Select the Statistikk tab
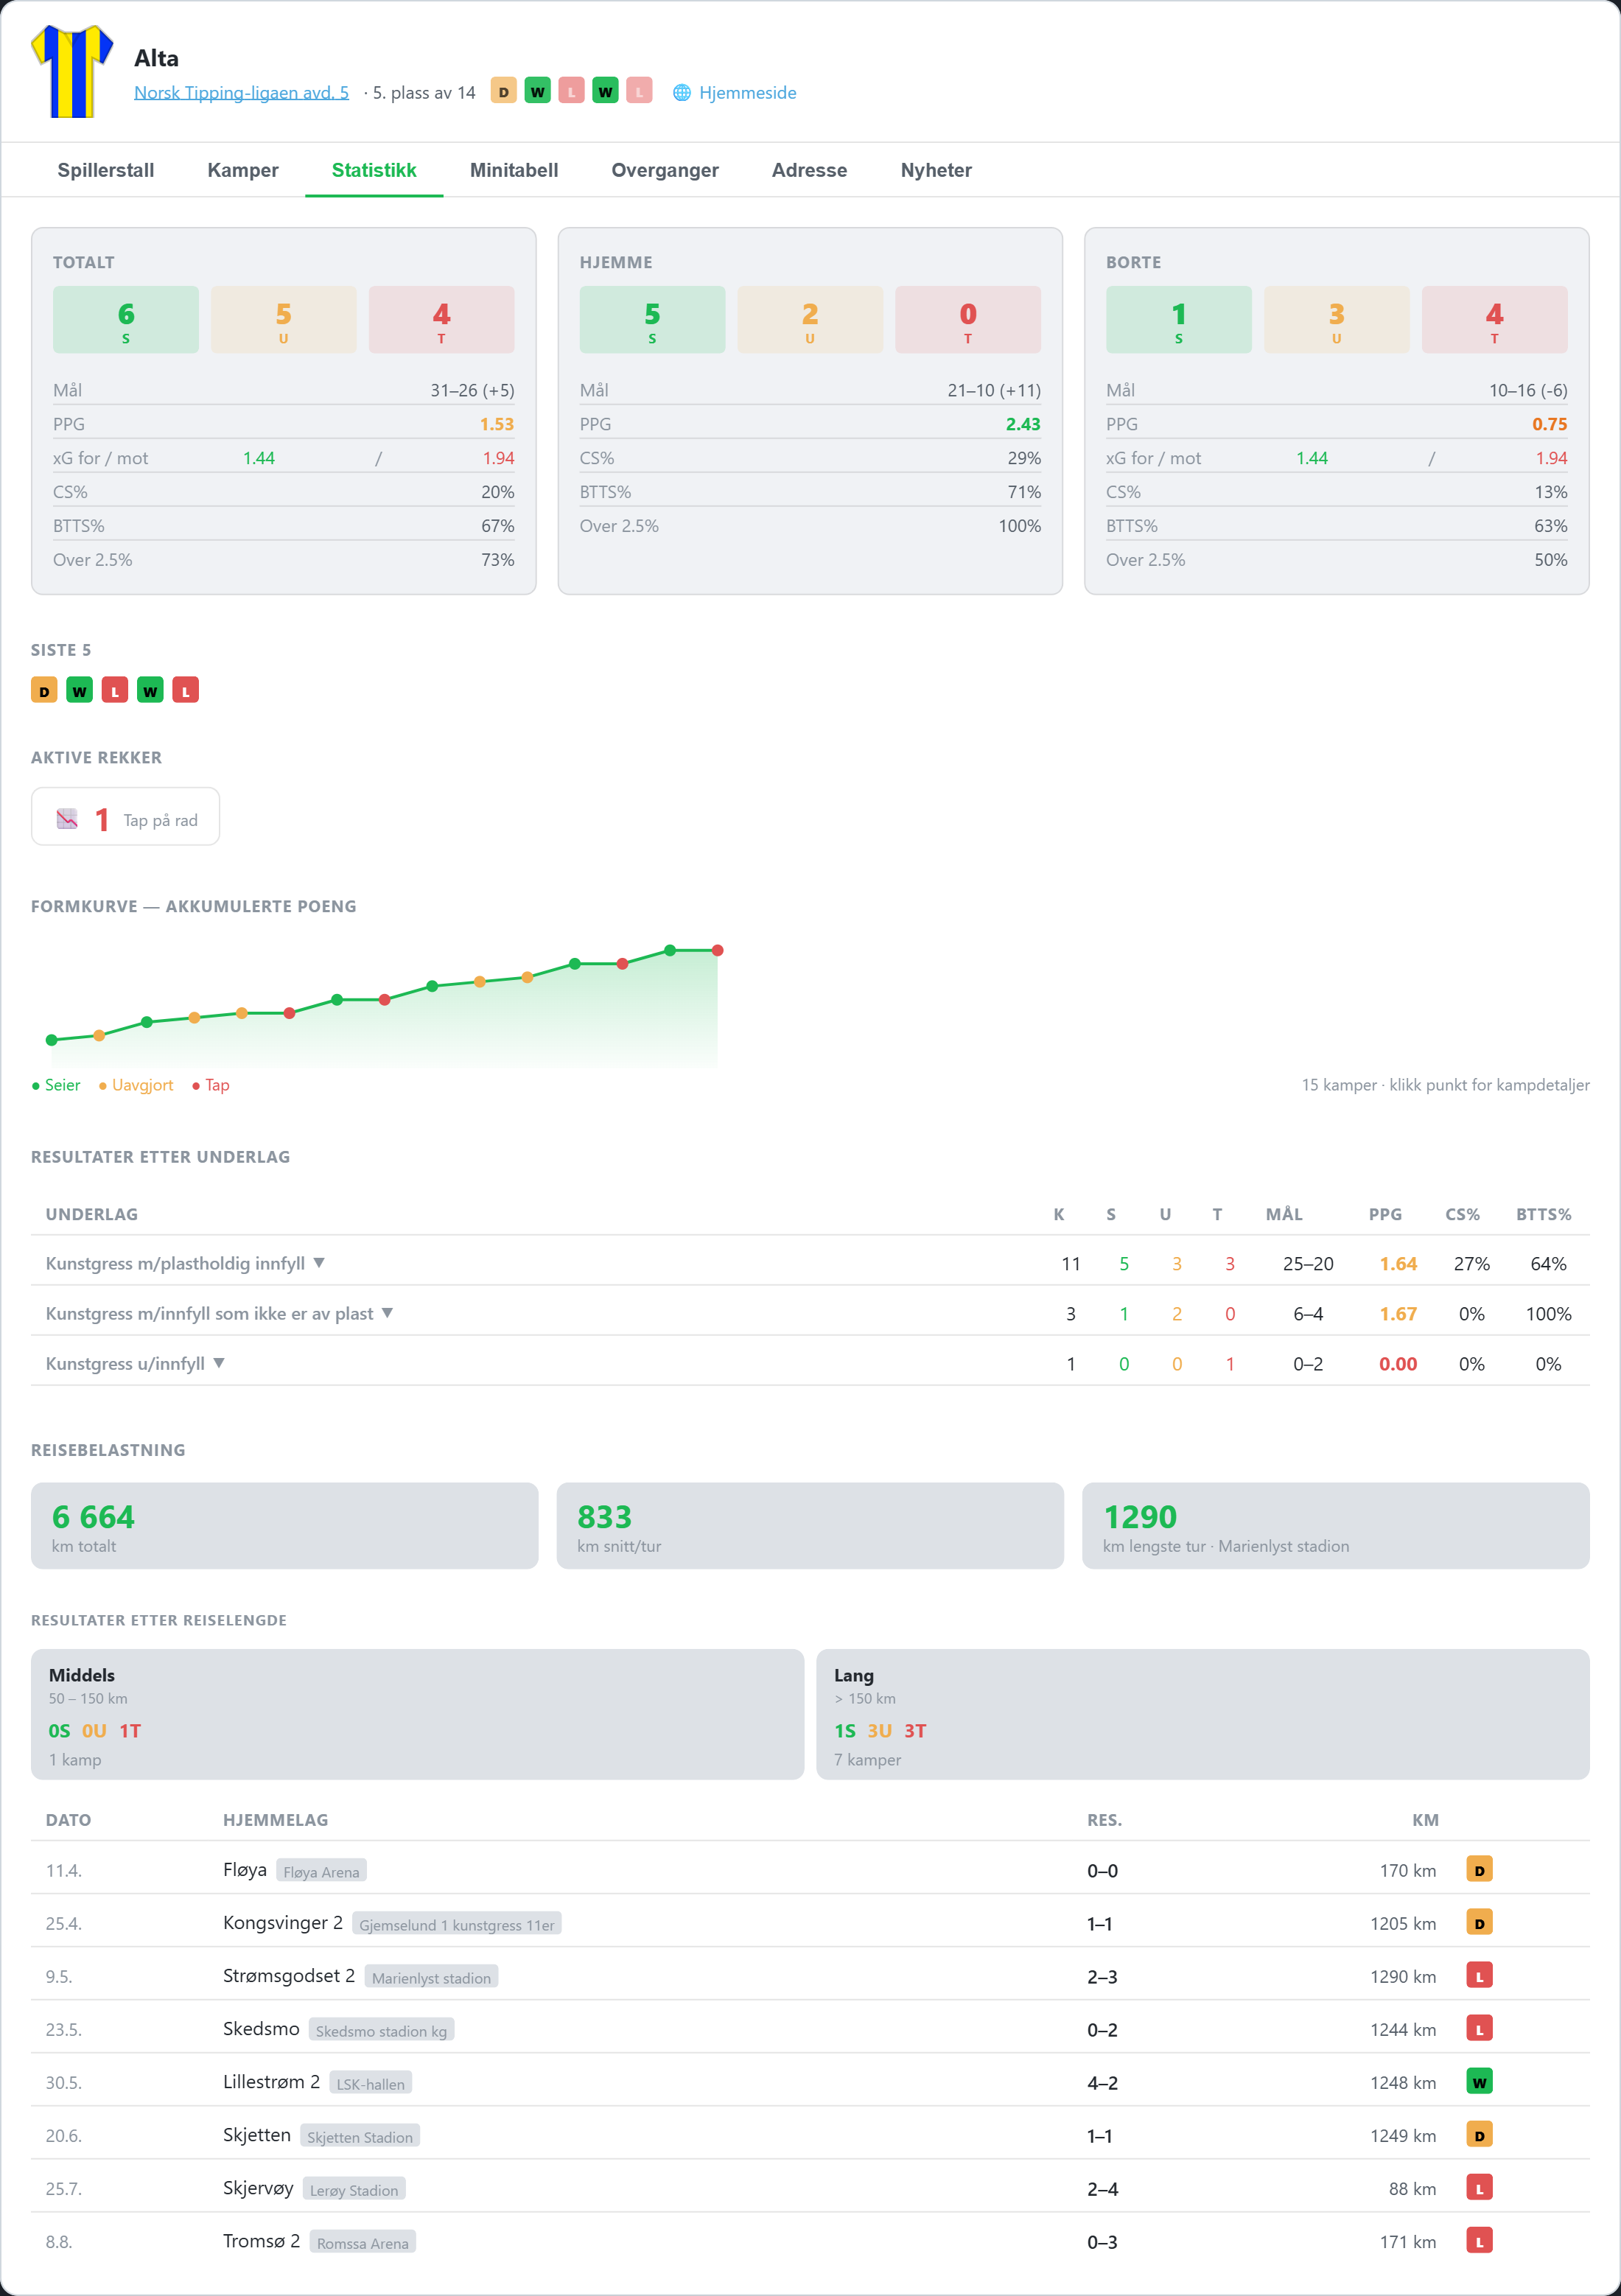The width and height of the screenshot is (1621, 2296). 374,170
